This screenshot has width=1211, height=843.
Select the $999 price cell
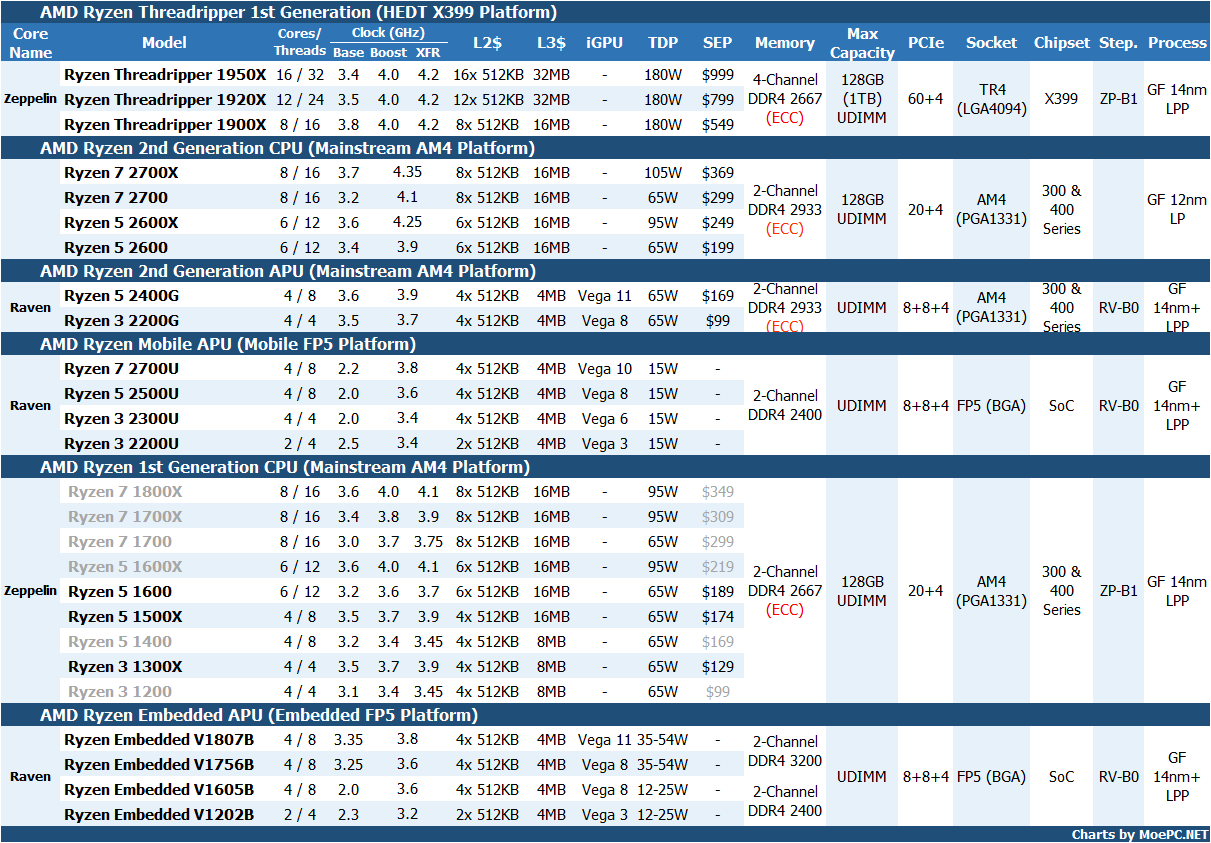tap(717, 75)
